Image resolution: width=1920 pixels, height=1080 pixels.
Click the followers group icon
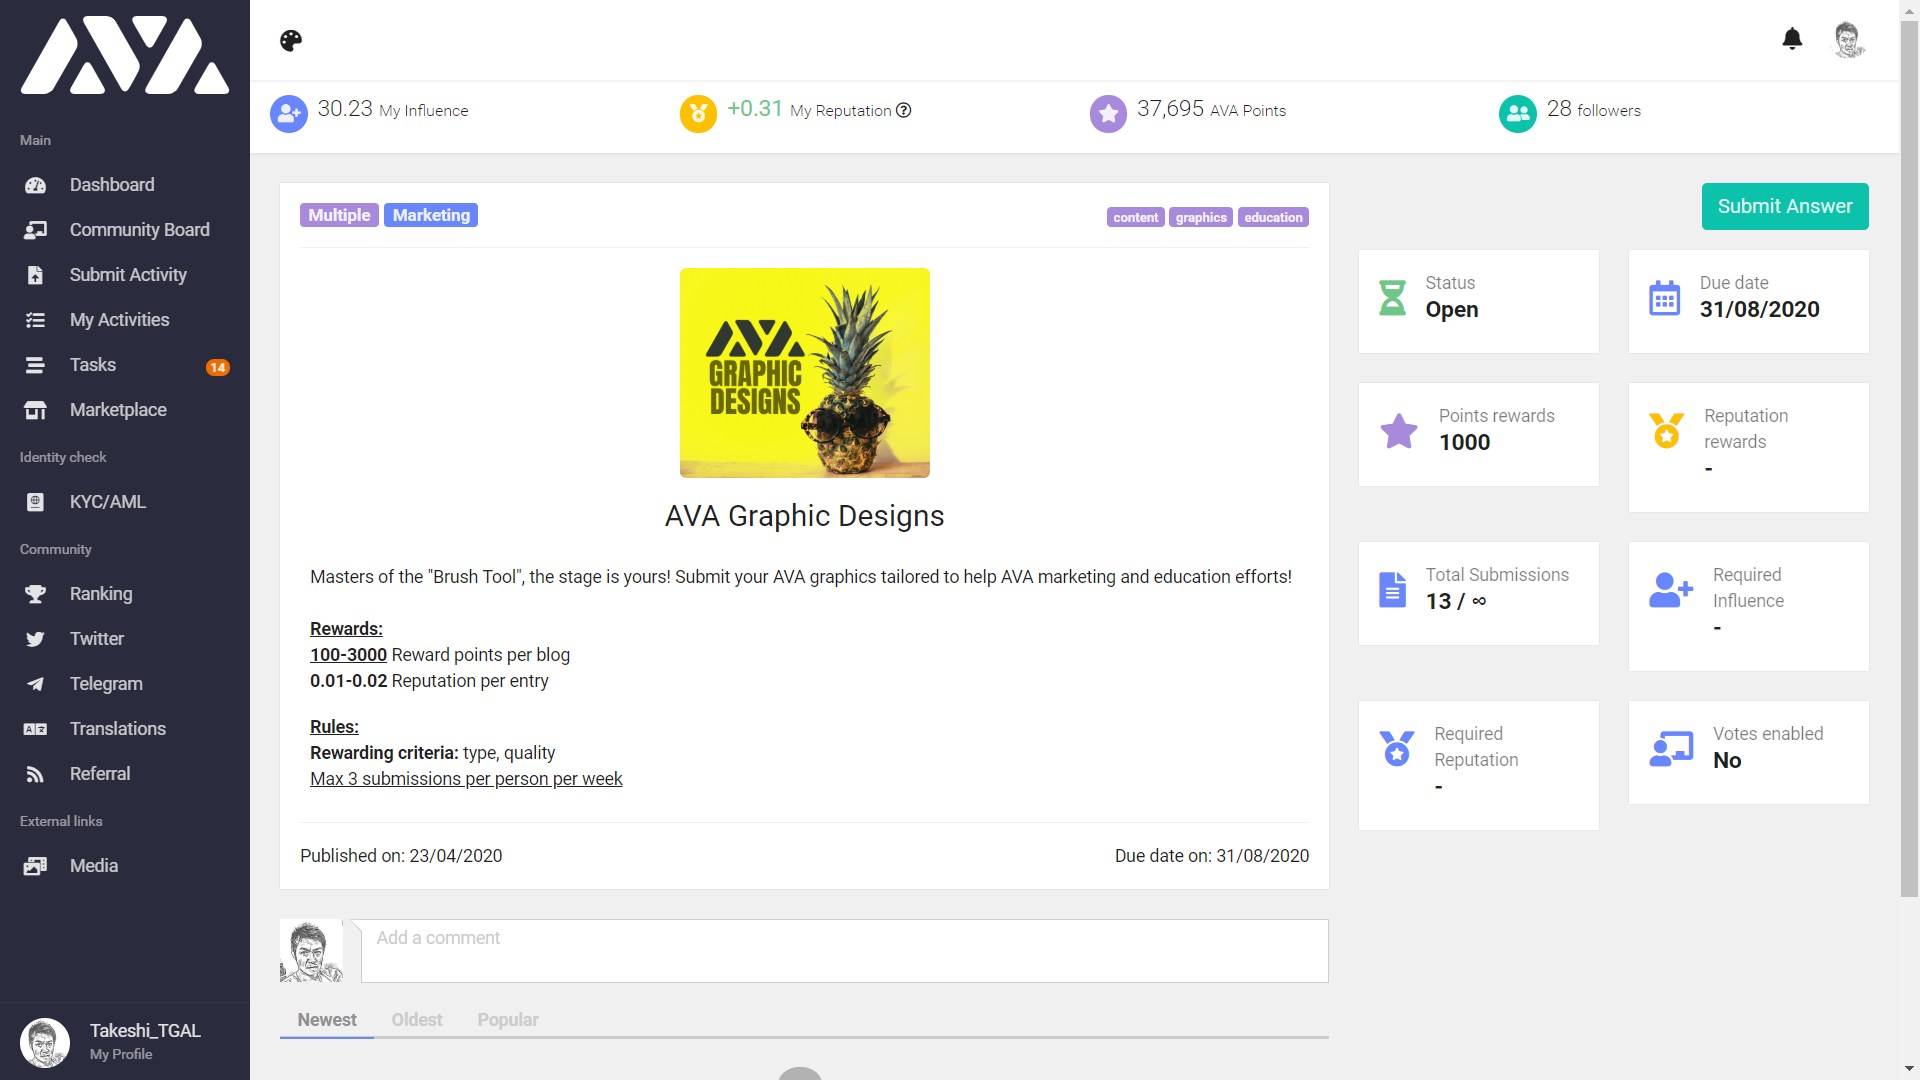1518,113
